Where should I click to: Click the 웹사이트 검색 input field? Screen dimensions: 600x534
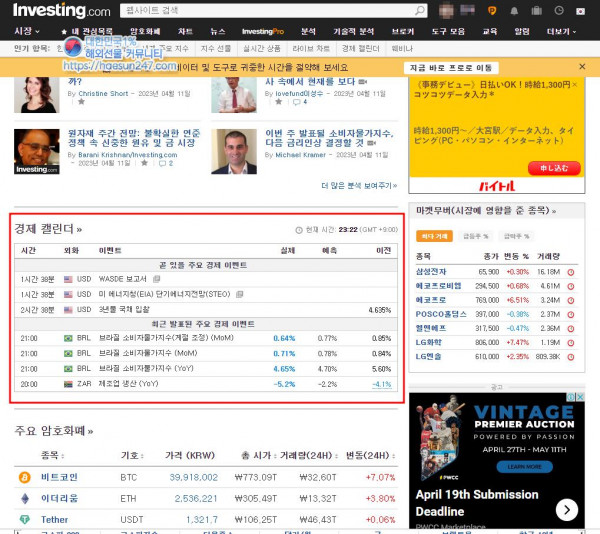click(x=268, y=10)
